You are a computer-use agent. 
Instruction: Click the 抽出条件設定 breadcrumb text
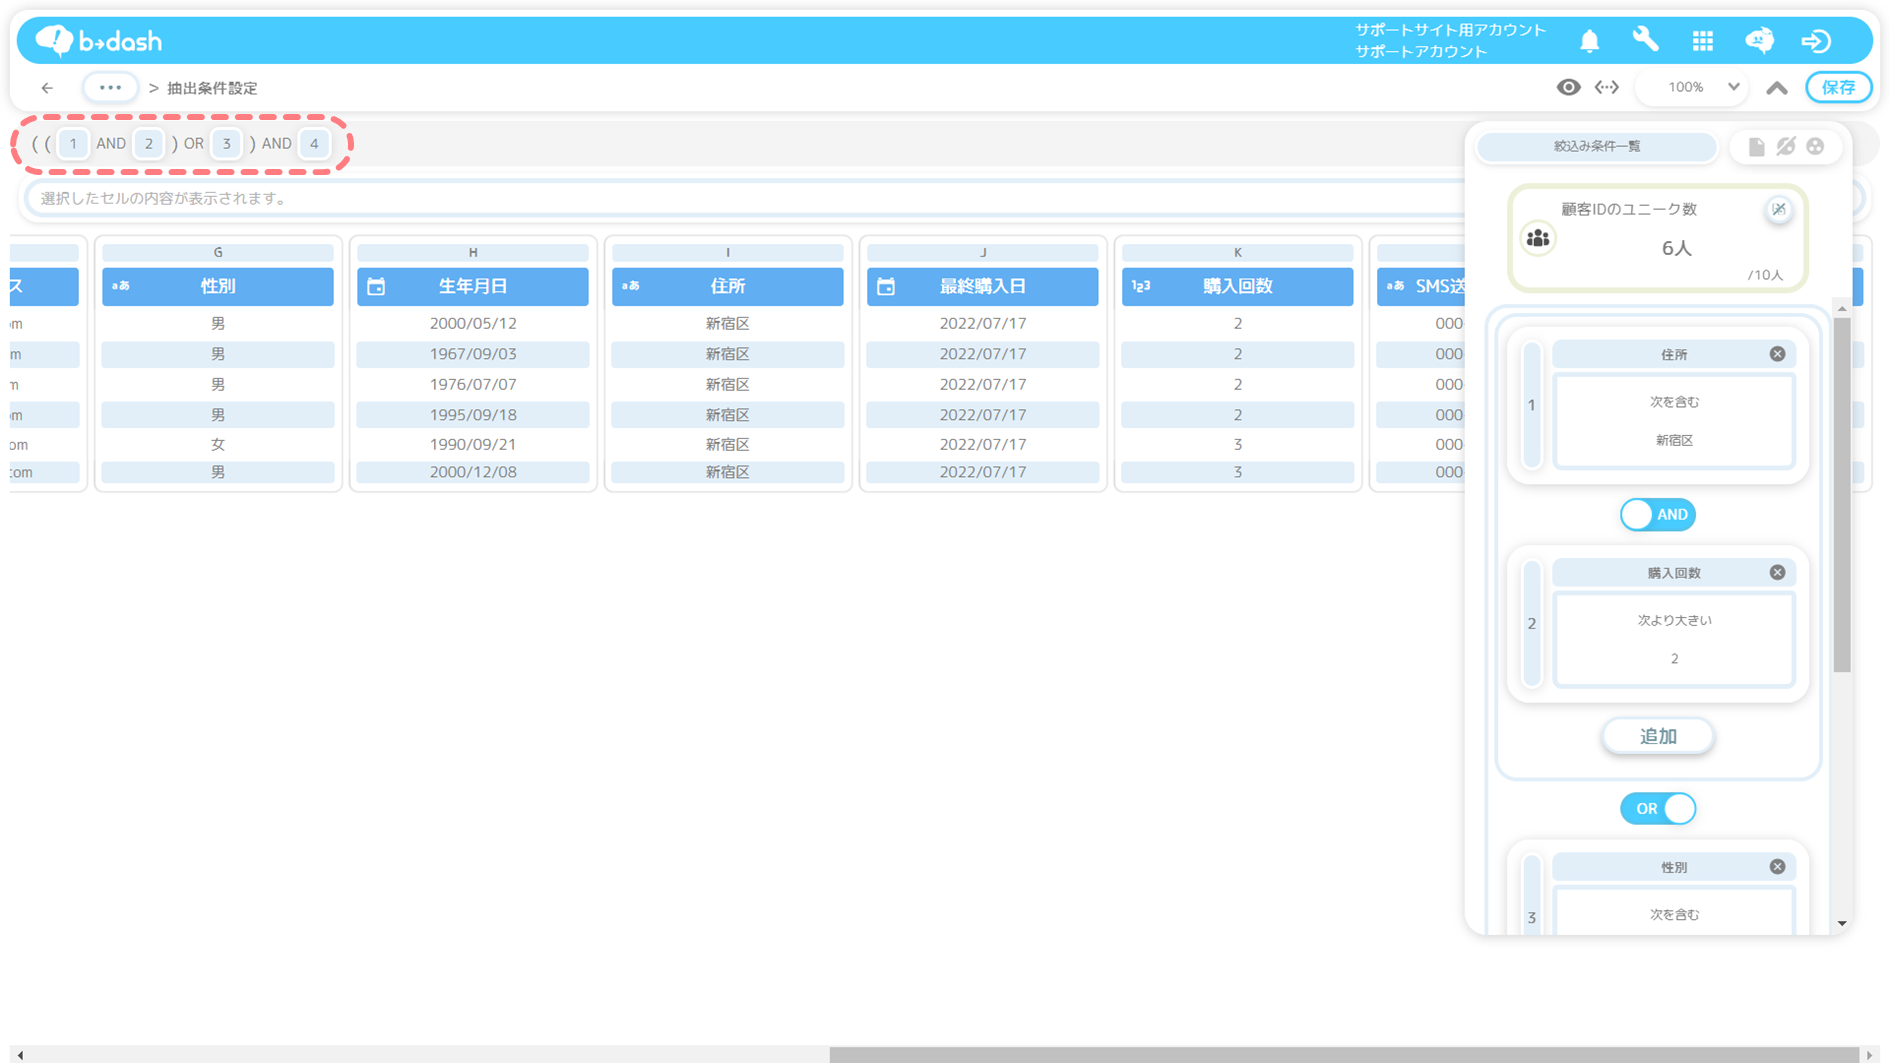tap(212, 88)
